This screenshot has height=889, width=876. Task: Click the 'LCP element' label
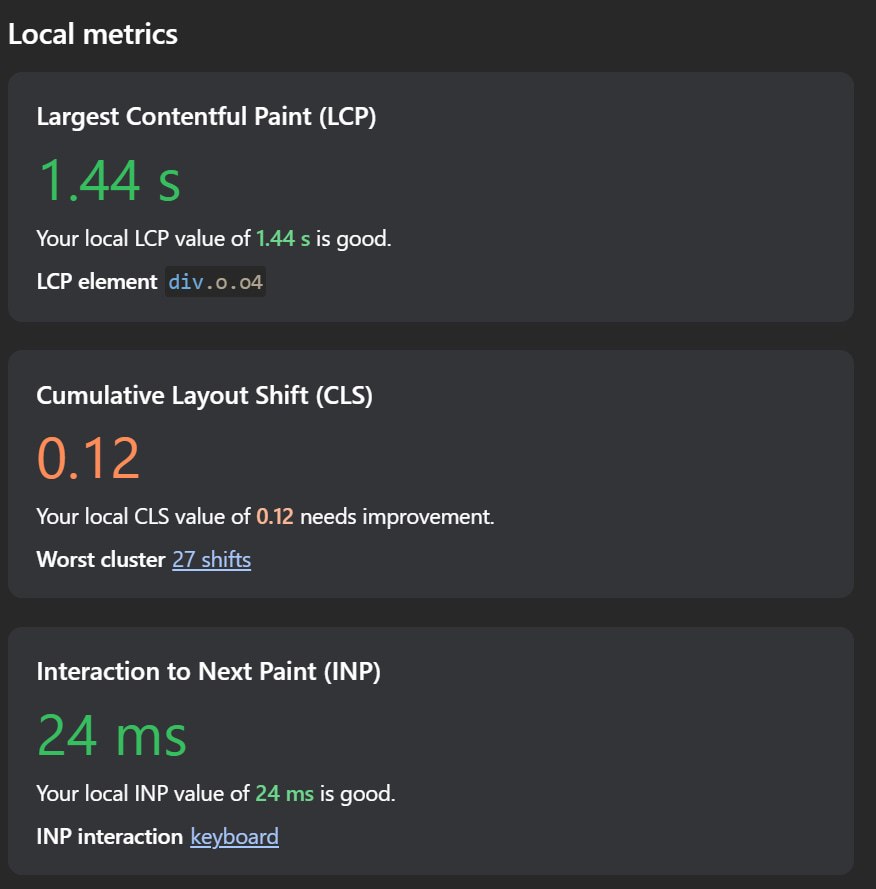pos(97,282)
